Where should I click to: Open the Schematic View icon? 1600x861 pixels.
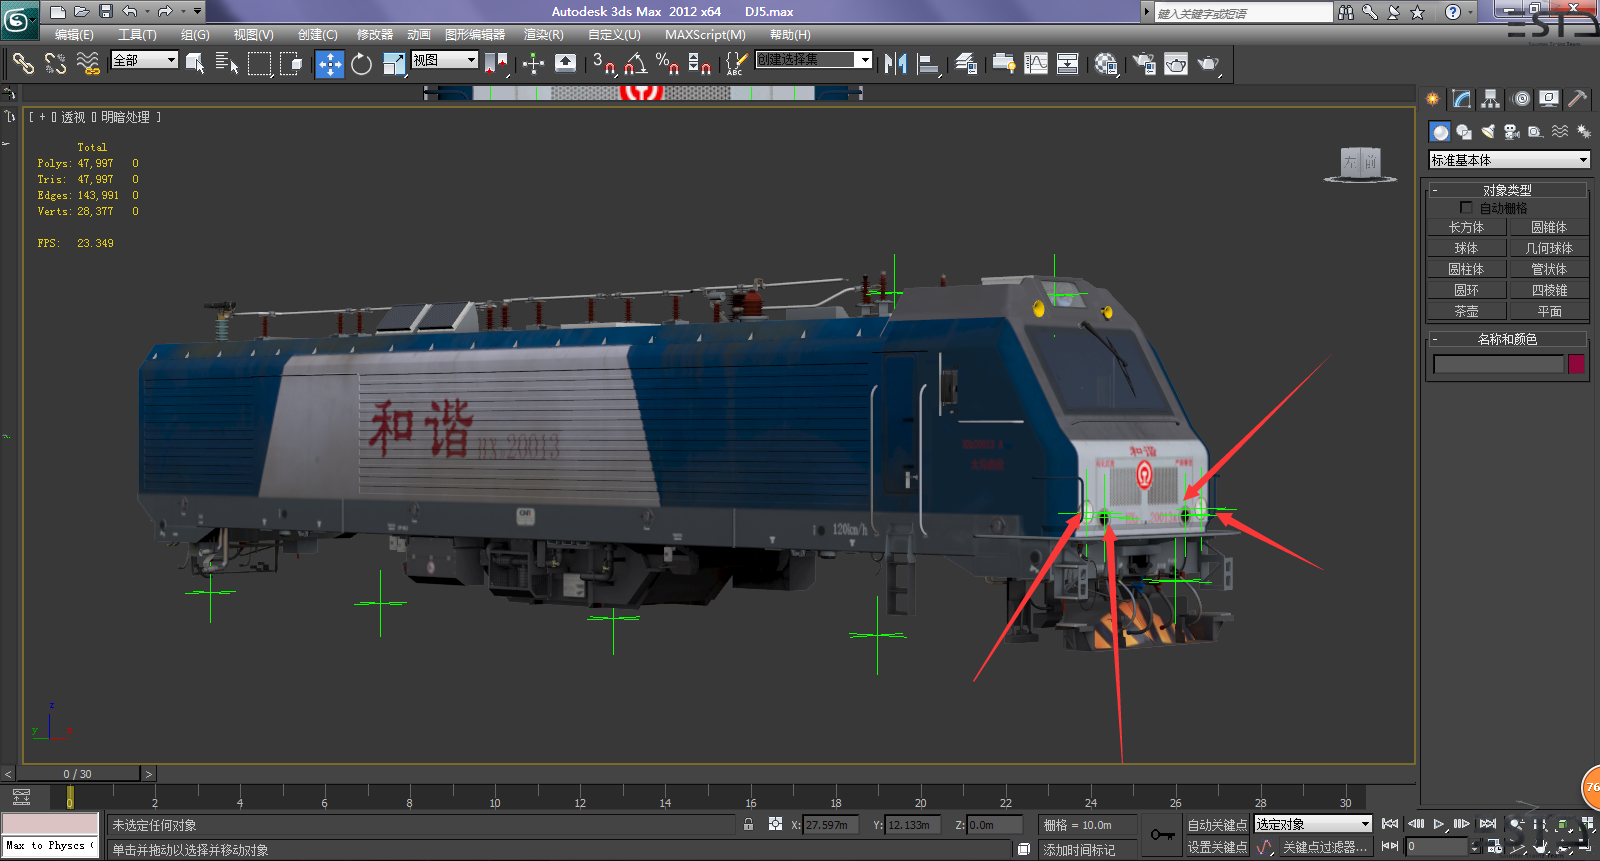click(1068, 64)
